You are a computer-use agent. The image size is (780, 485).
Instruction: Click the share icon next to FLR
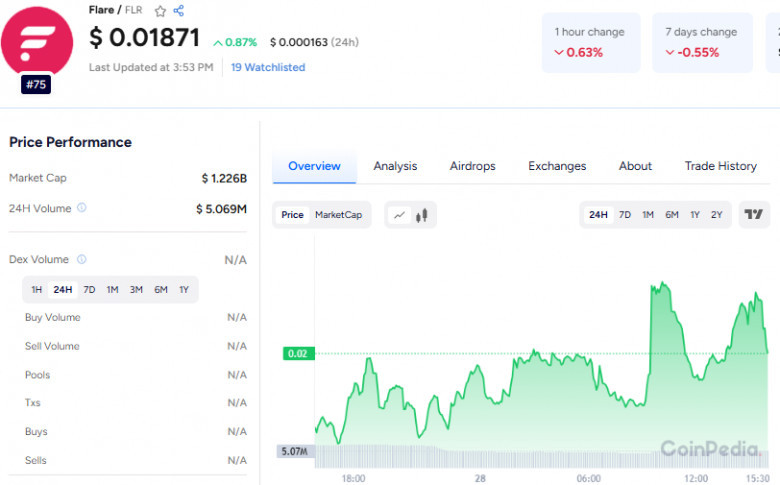tap(179, 10)
